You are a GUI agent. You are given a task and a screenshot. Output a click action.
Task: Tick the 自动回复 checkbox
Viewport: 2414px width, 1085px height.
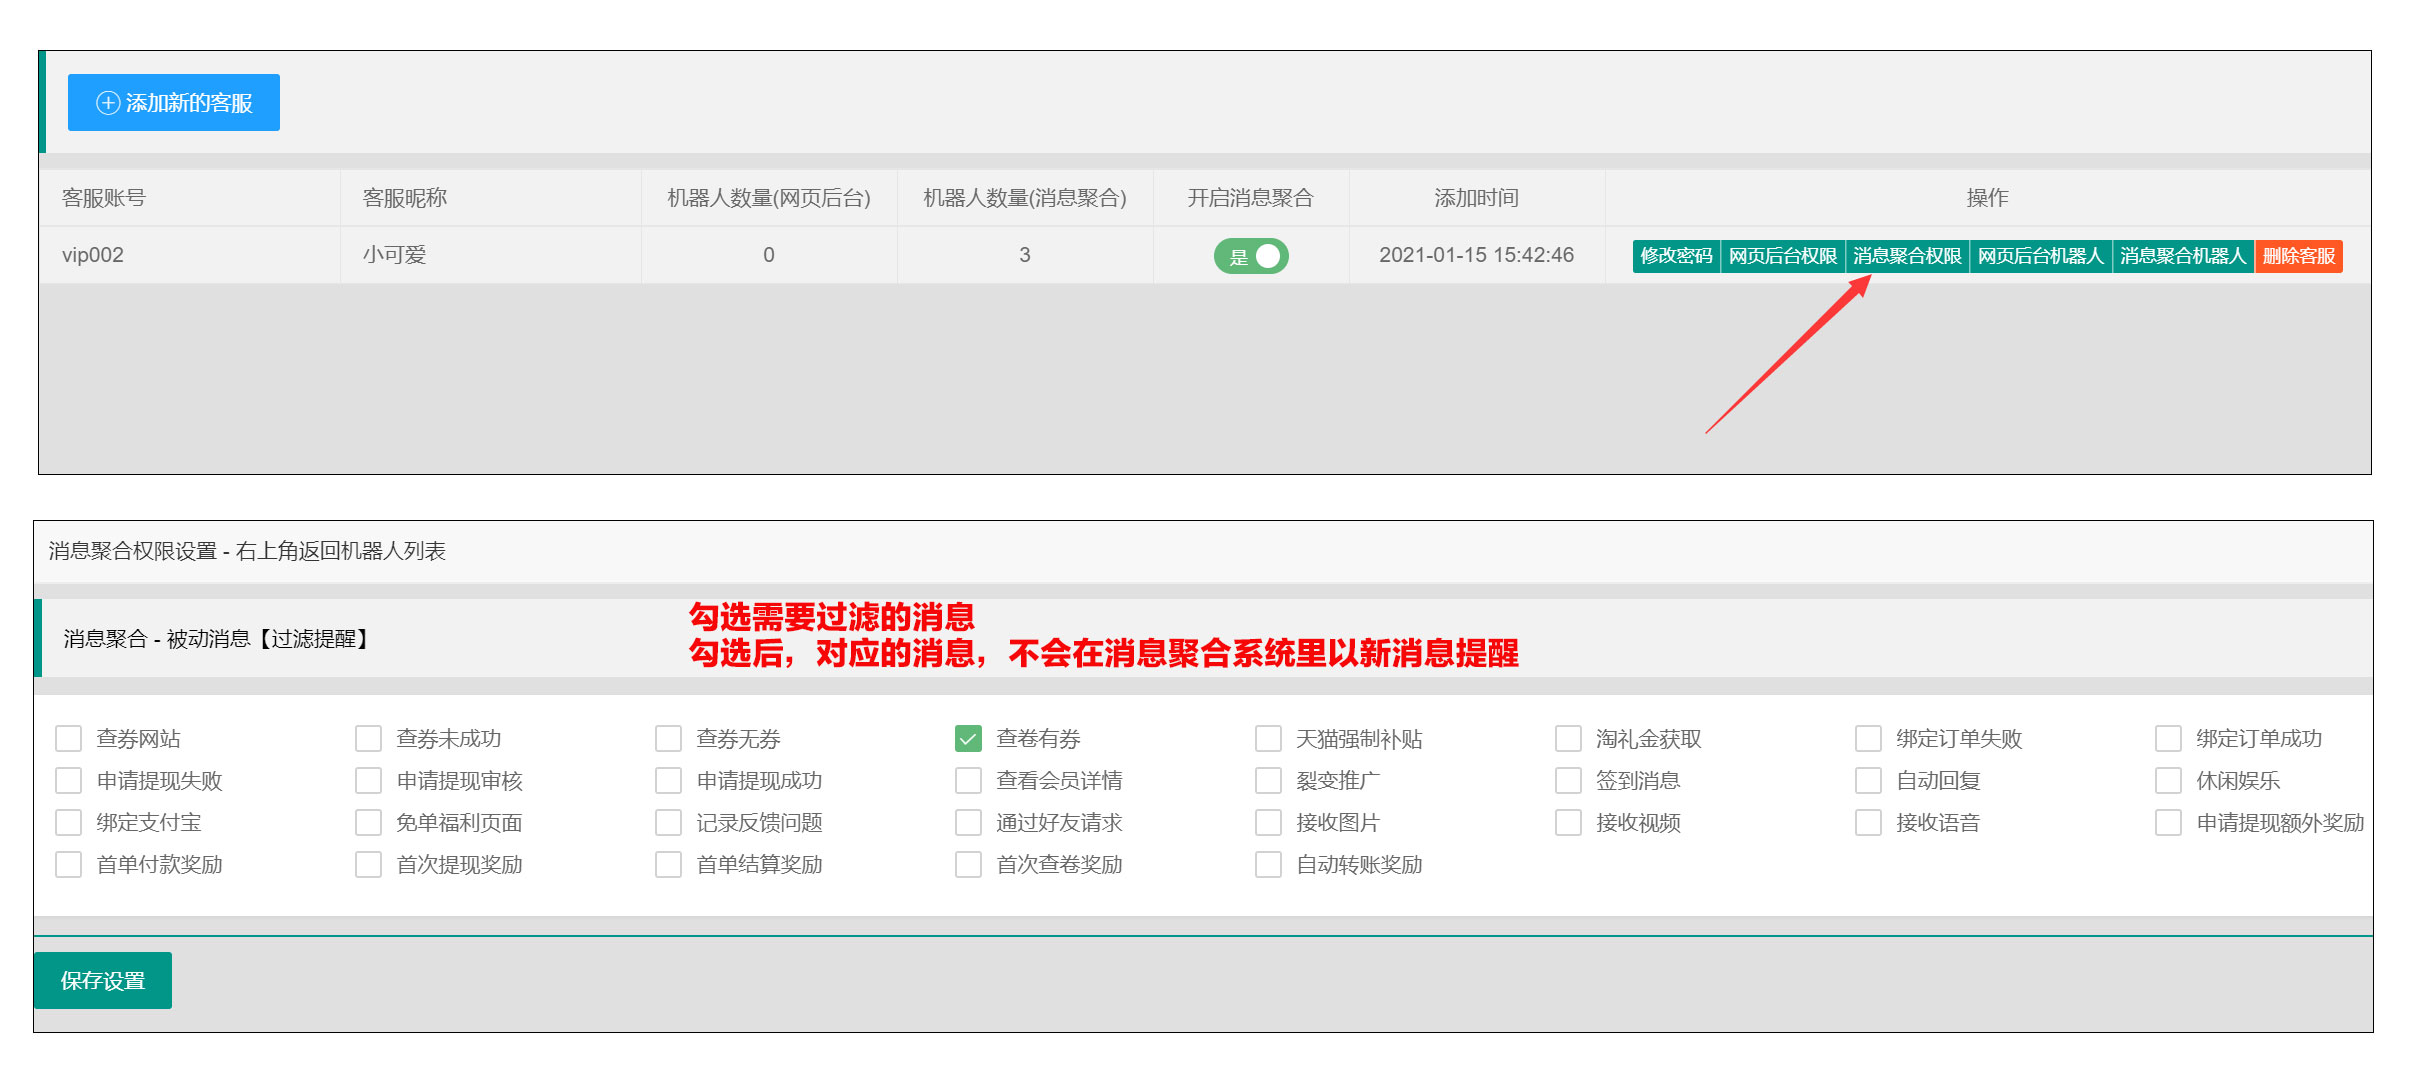click(x=1868, y=781)
